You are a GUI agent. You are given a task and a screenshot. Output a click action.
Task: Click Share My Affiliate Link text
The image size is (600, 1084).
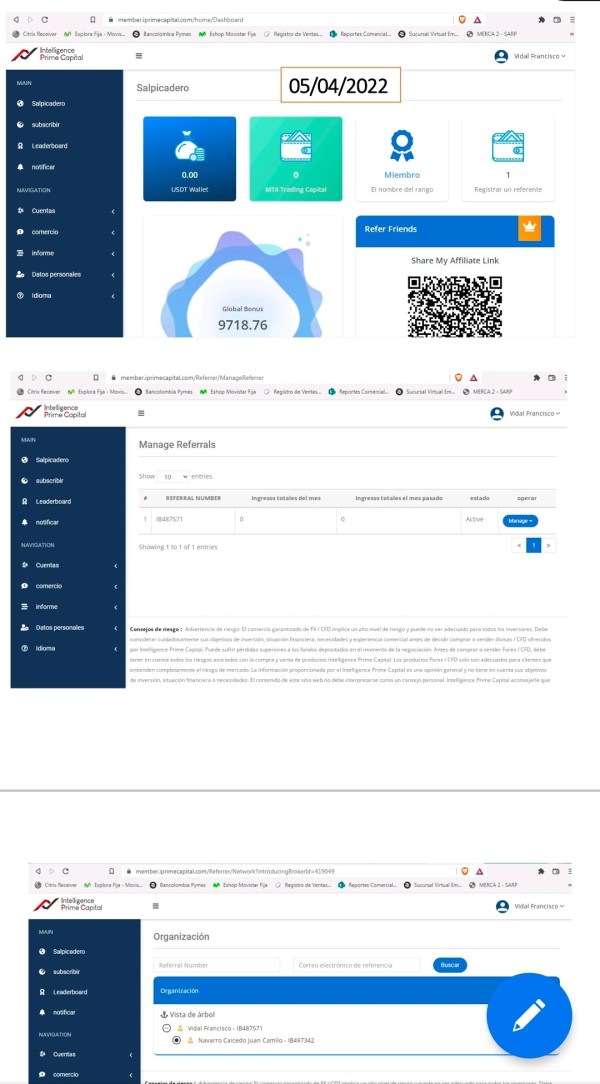coord(455,261)
